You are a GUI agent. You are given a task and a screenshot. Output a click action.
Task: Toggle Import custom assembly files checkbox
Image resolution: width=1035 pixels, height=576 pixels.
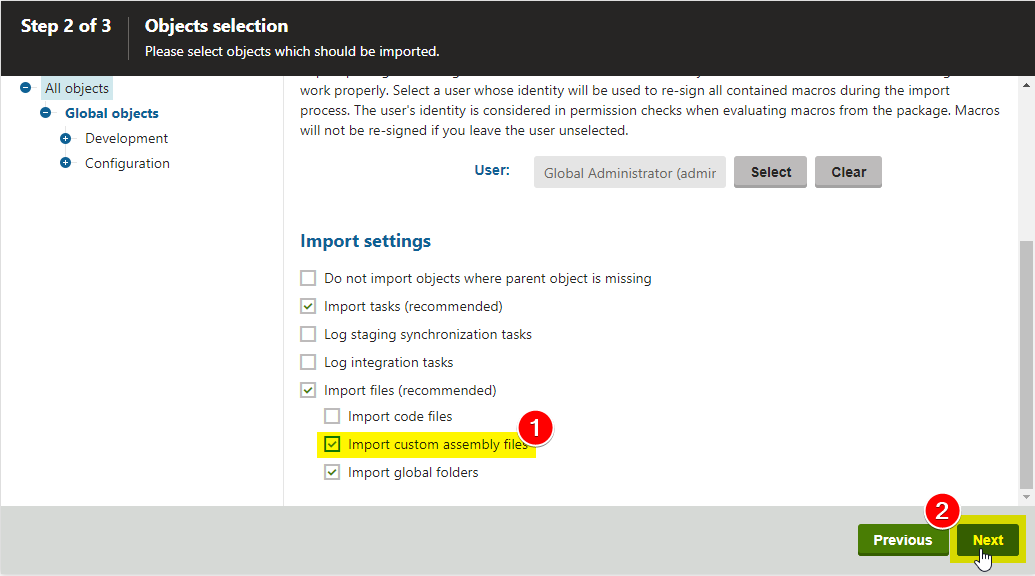(332, 444)
